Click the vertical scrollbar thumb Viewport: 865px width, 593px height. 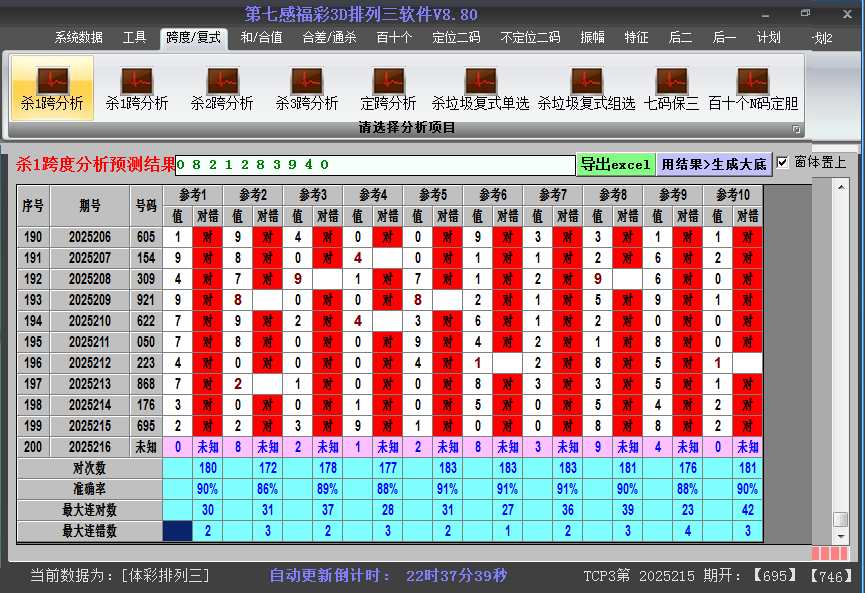pos(841,520)
